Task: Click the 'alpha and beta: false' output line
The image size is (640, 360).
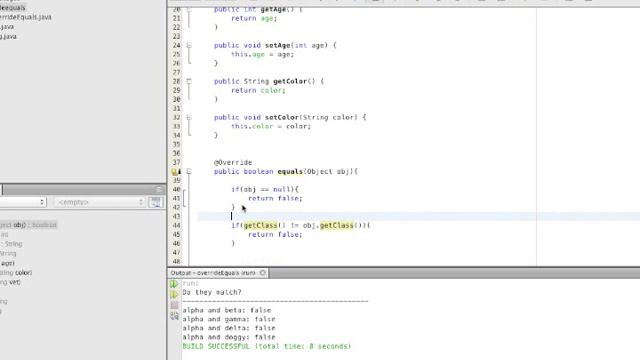Action: coord(227,310)
